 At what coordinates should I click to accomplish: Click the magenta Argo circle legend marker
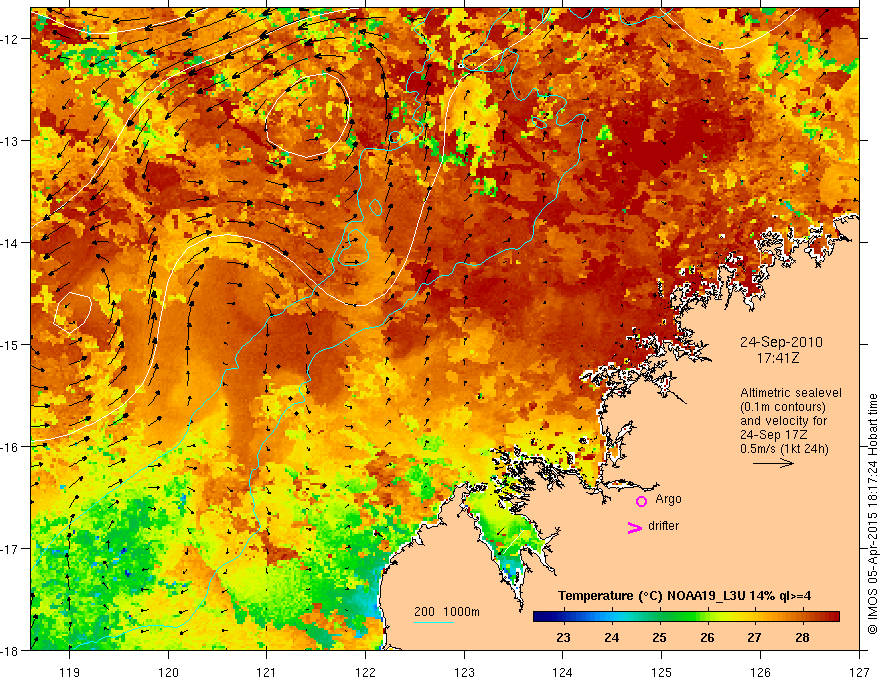pyautogui.click(x=641, y=501)
